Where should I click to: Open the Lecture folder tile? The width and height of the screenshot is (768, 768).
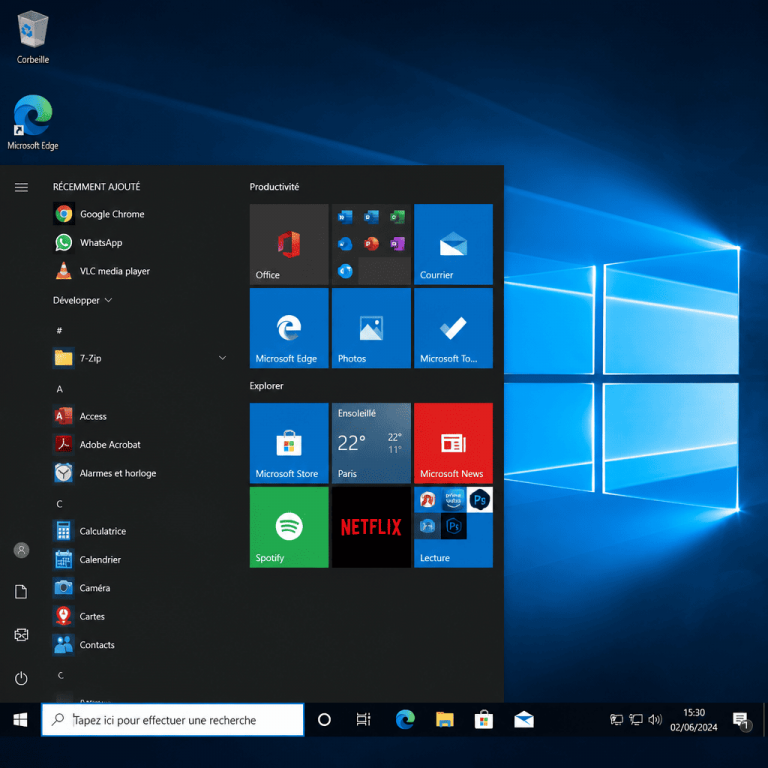coord(453,527)
